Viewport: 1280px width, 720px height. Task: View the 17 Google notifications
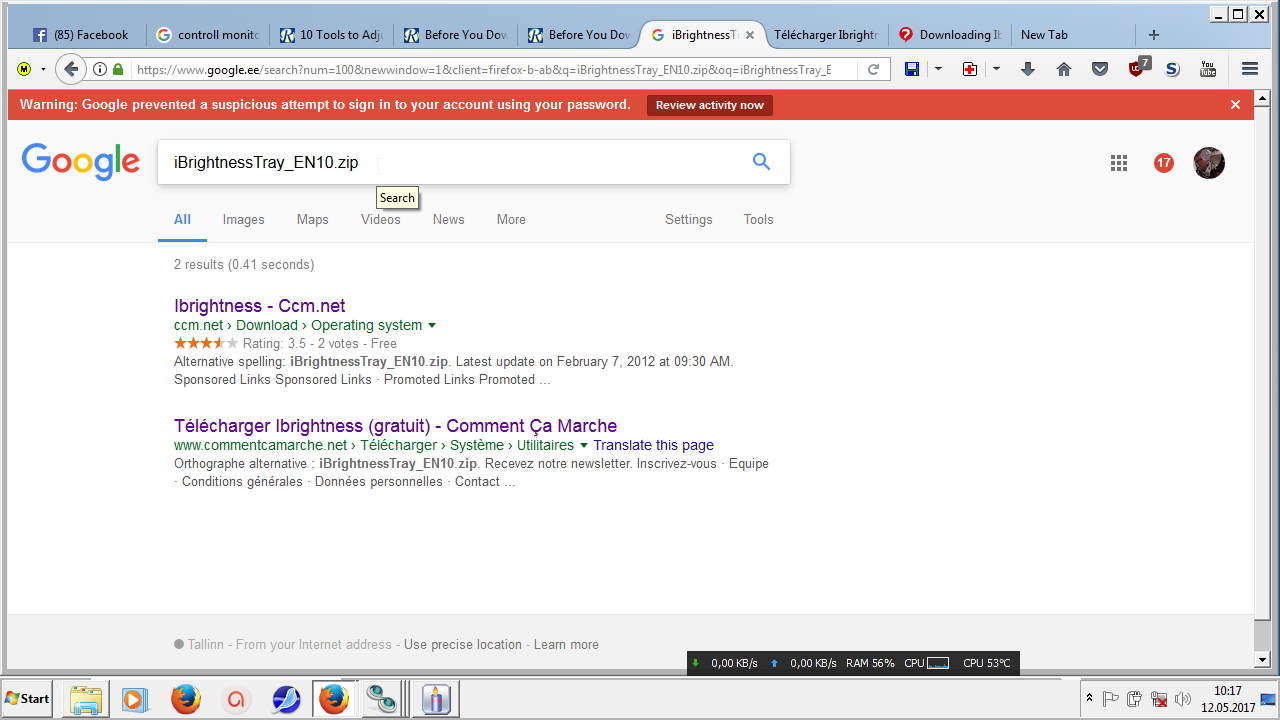tap(1164, 163)
